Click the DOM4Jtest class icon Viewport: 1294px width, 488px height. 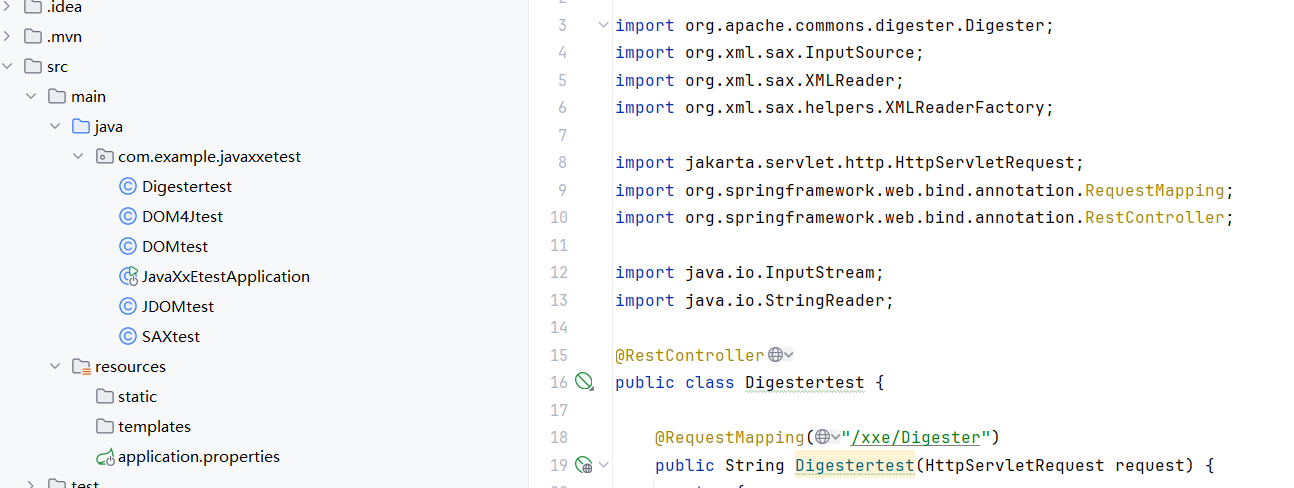pyautogui.click(x=127, y=216)
